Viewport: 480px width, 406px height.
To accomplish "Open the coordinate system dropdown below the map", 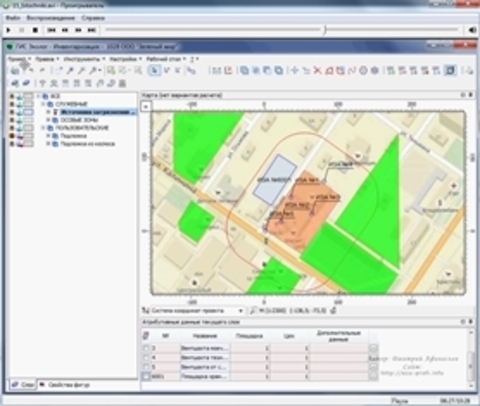I will (x=197, y=311).
